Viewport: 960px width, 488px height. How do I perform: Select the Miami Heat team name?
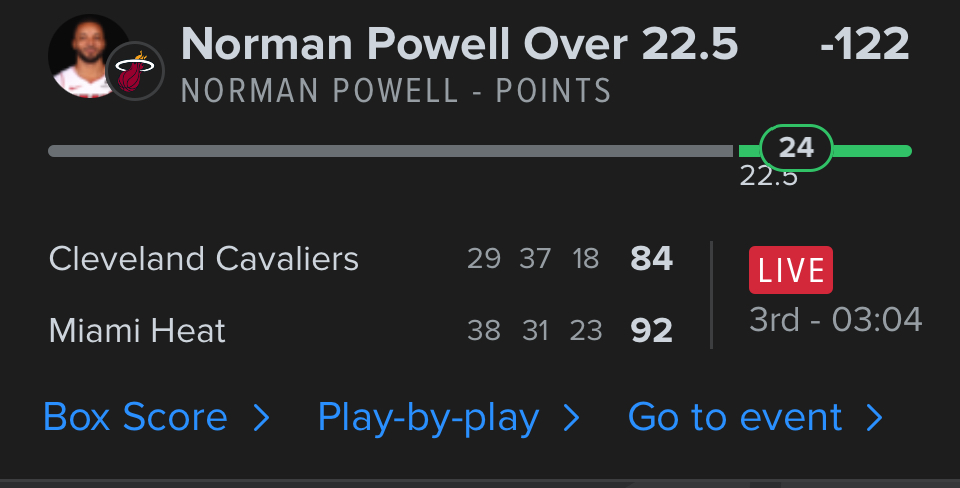click(x=137, y=330)
